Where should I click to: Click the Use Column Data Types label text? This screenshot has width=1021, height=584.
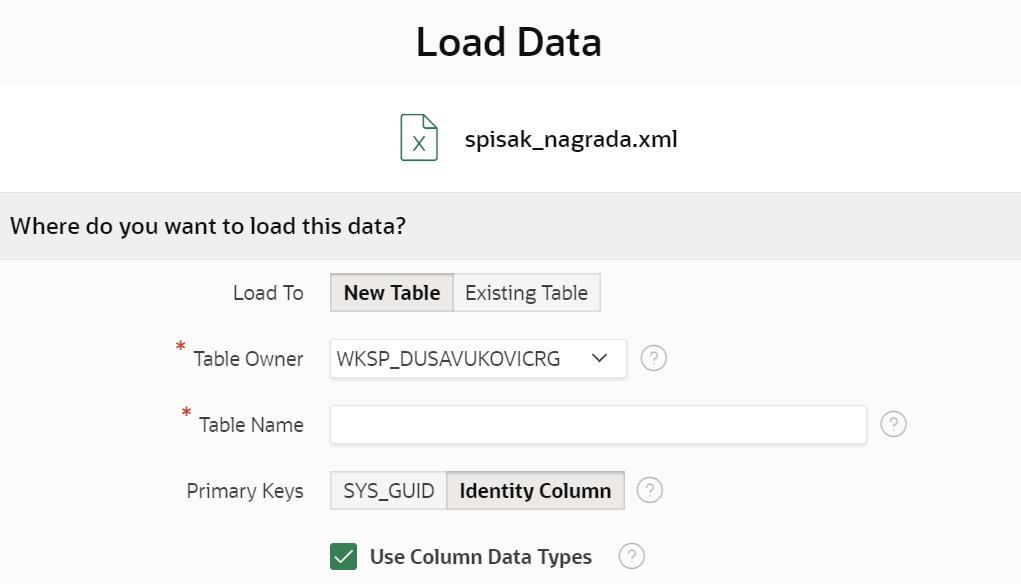pos(480,557)
